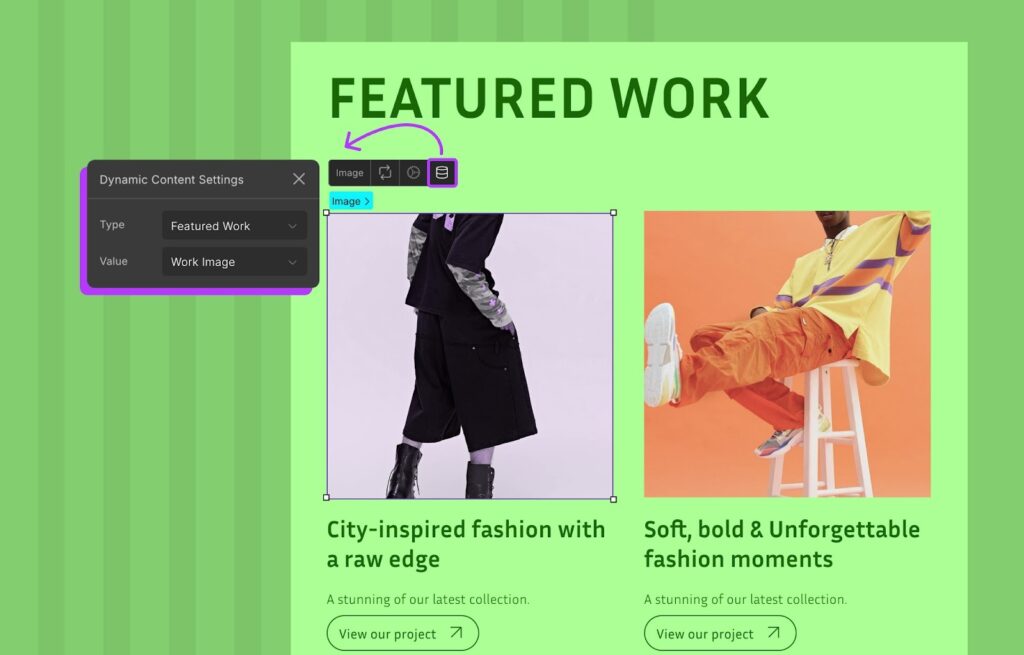Click the database dynamic content icon
This screenshot has width=1024, height=655.
pos(442,173)
